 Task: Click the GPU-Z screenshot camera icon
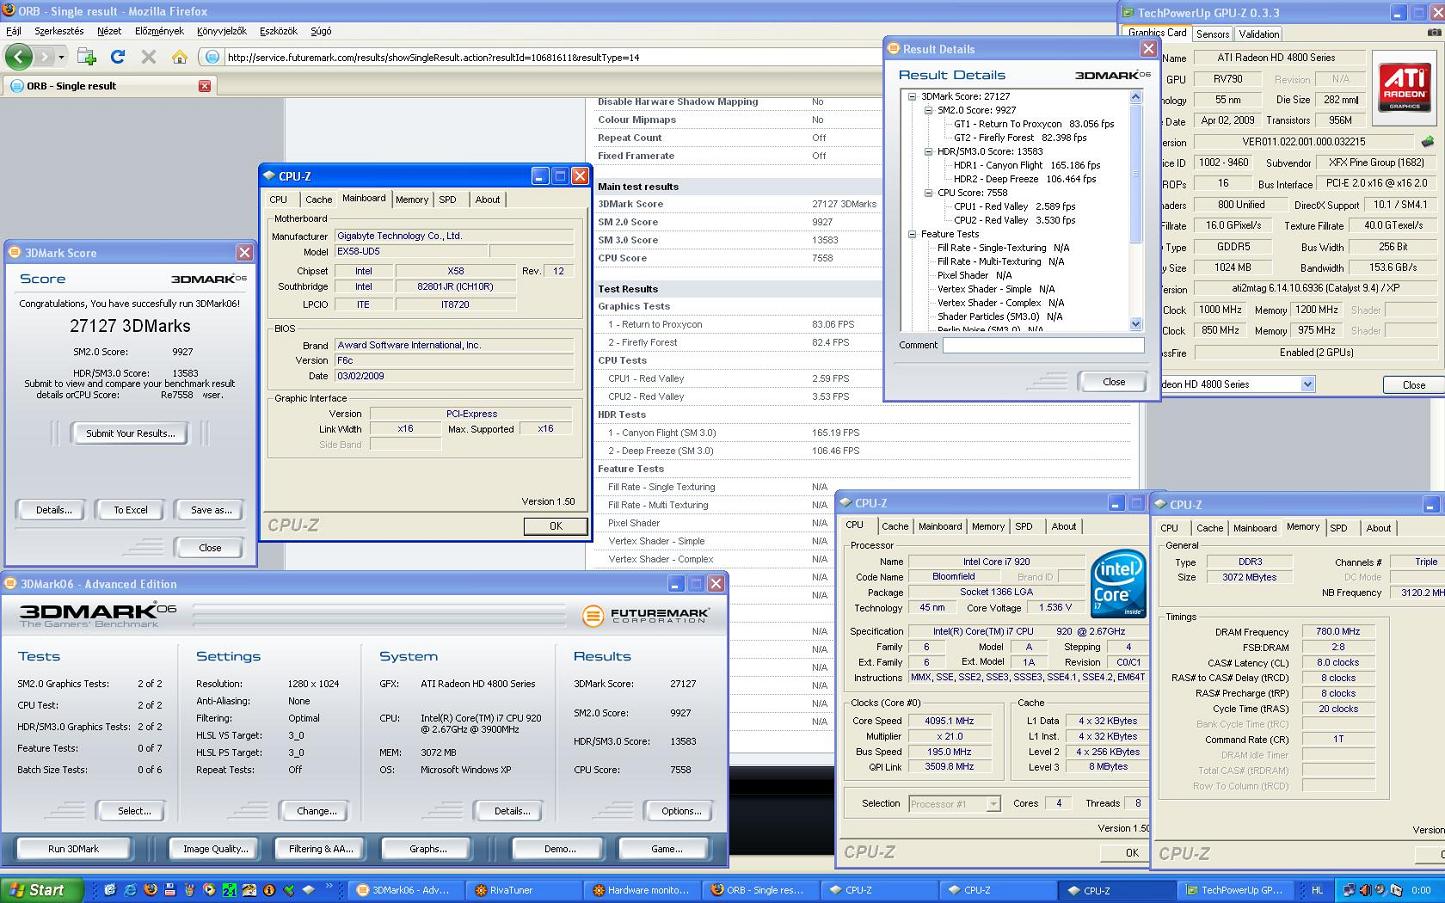pyautogui.click(x=1435, y=33)
